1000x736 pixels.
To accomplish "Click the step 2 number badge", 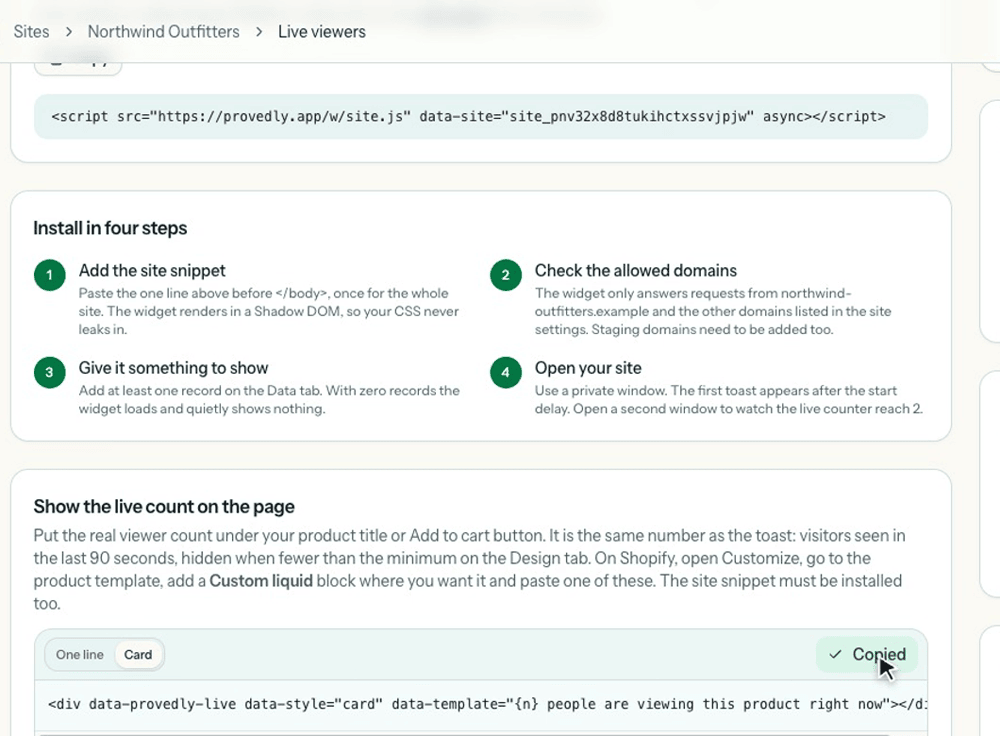I will pos(506,276).
